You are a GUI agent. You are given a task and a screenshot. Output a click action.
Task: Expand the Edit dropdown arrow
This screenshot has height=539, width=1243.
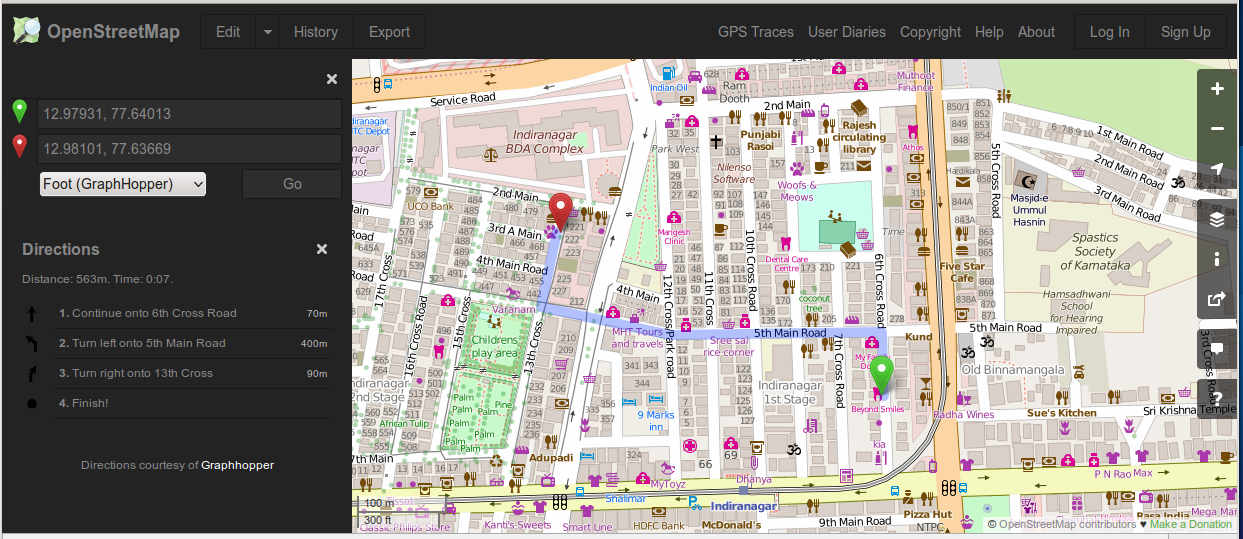267,32
